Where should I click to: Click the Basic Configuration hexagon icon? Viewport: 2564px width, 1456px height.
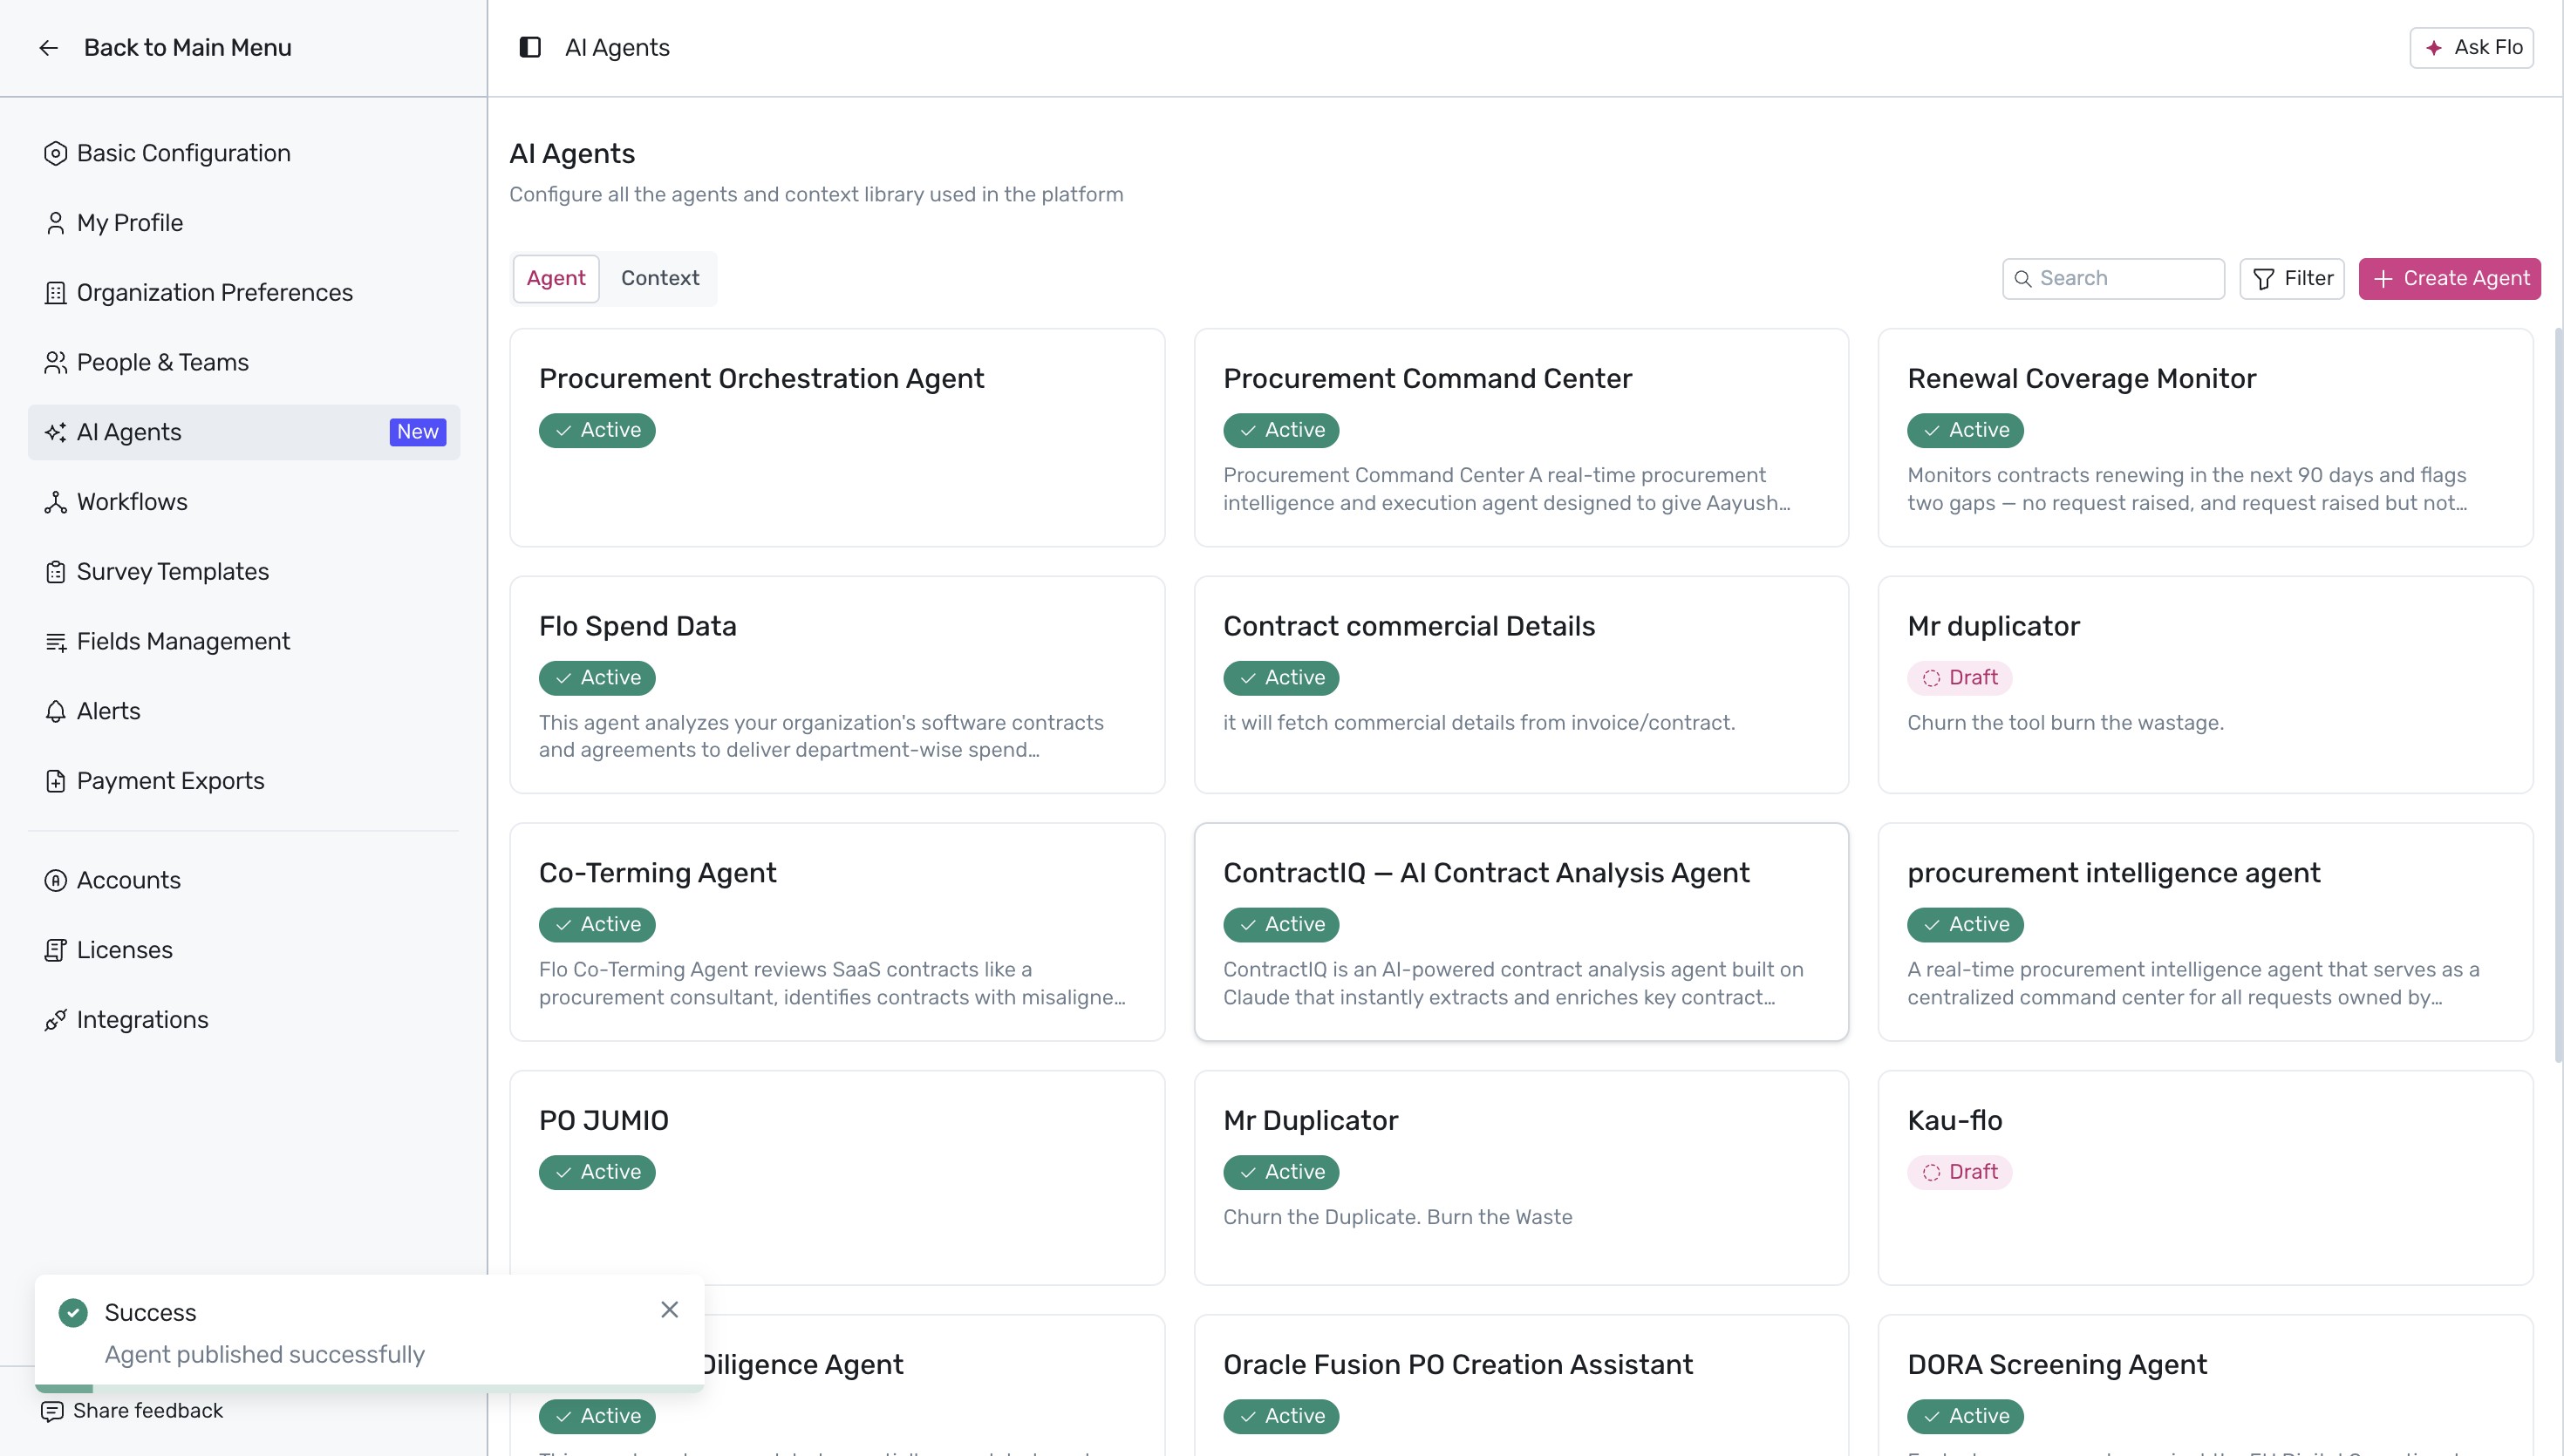[56, 153]
